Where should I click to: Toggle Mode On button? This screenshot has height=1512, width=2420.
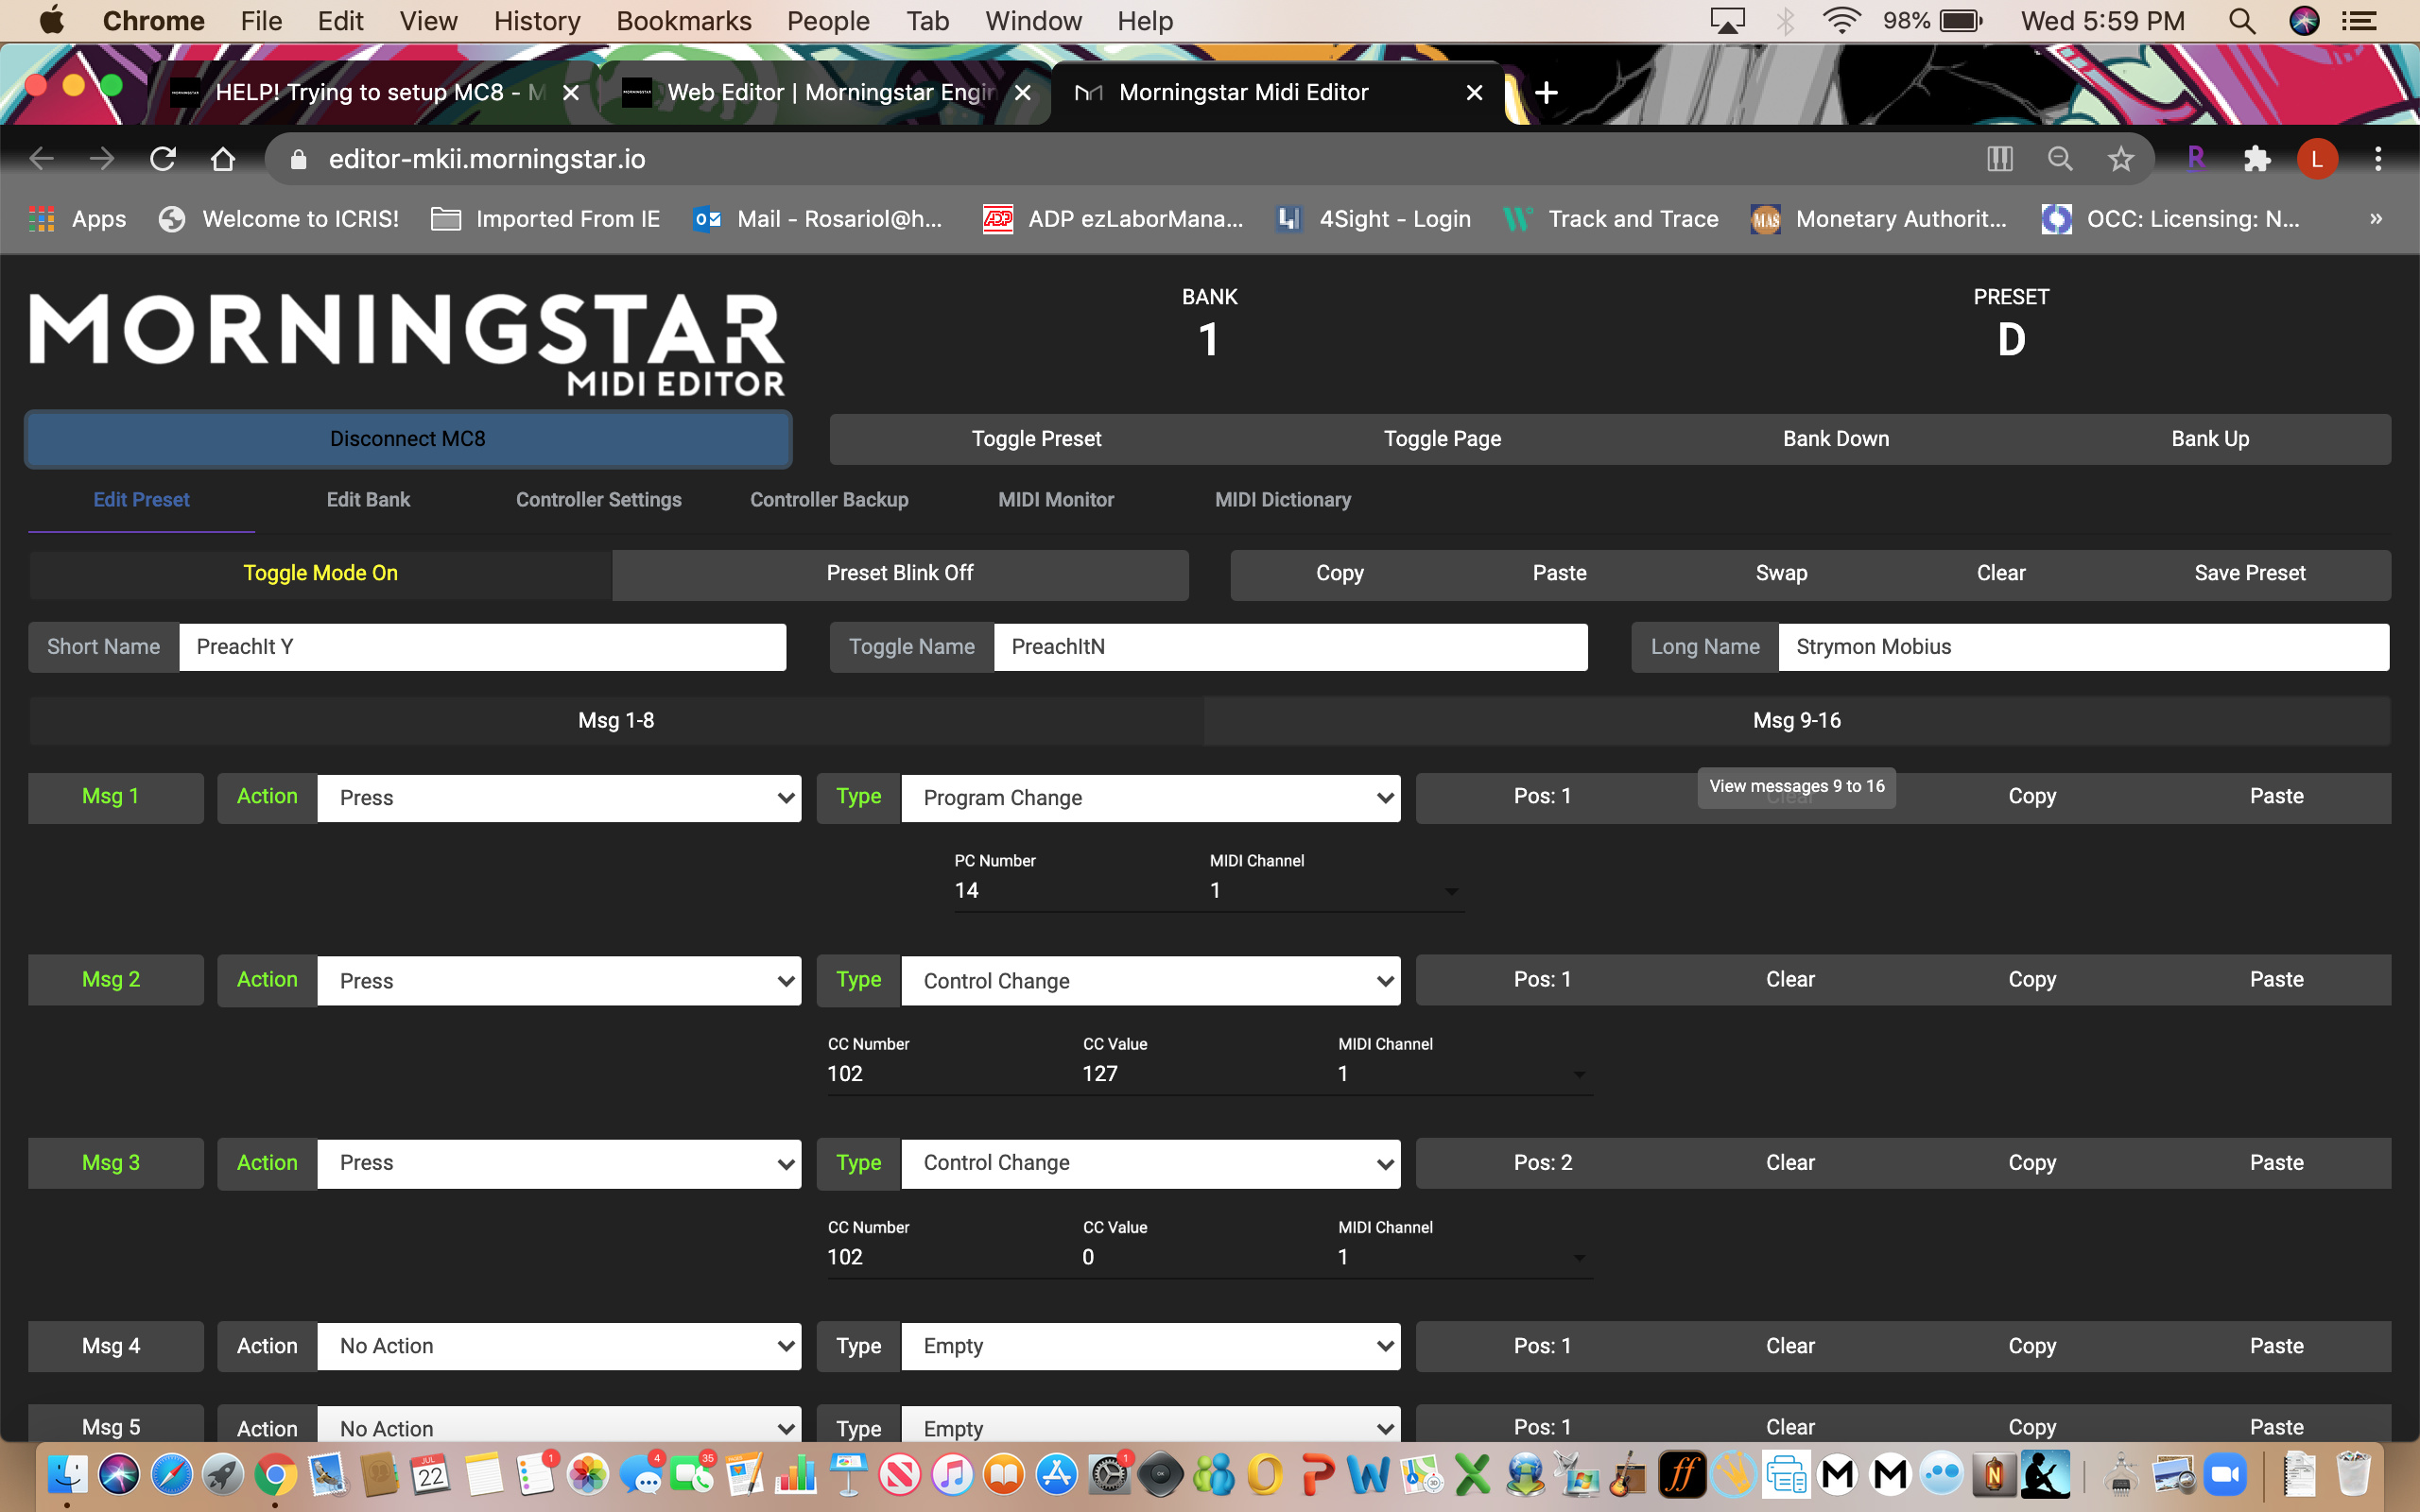click(320, 573)
